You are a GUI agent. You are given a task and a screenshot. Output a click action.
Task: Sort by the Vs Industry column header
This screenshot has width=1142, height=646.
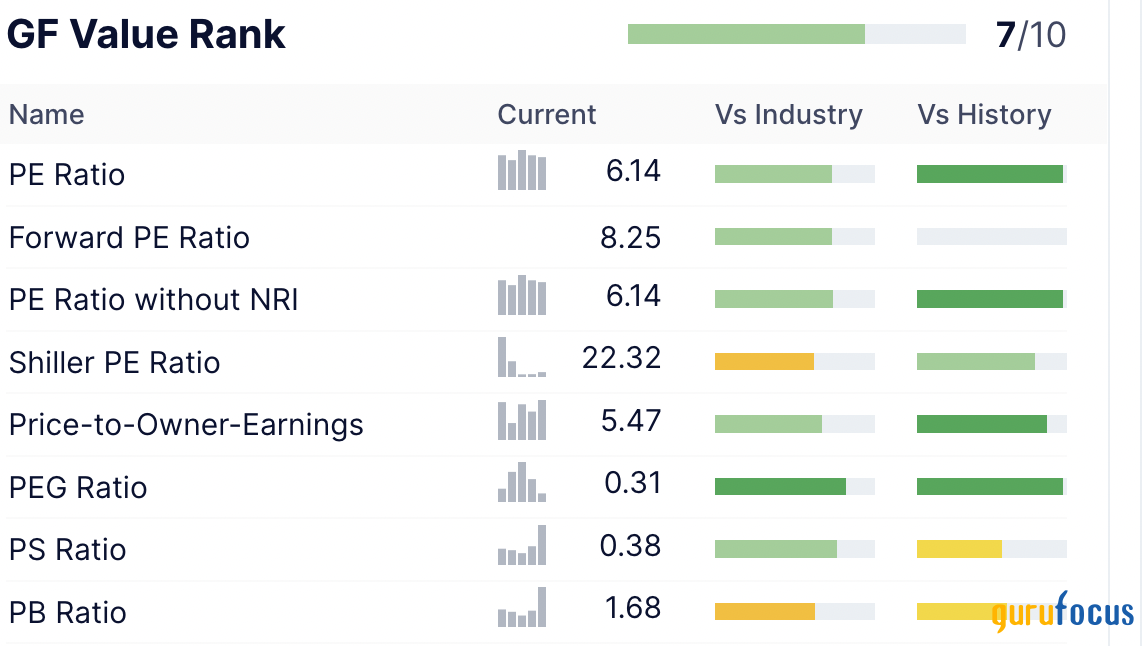coord(788,115)
